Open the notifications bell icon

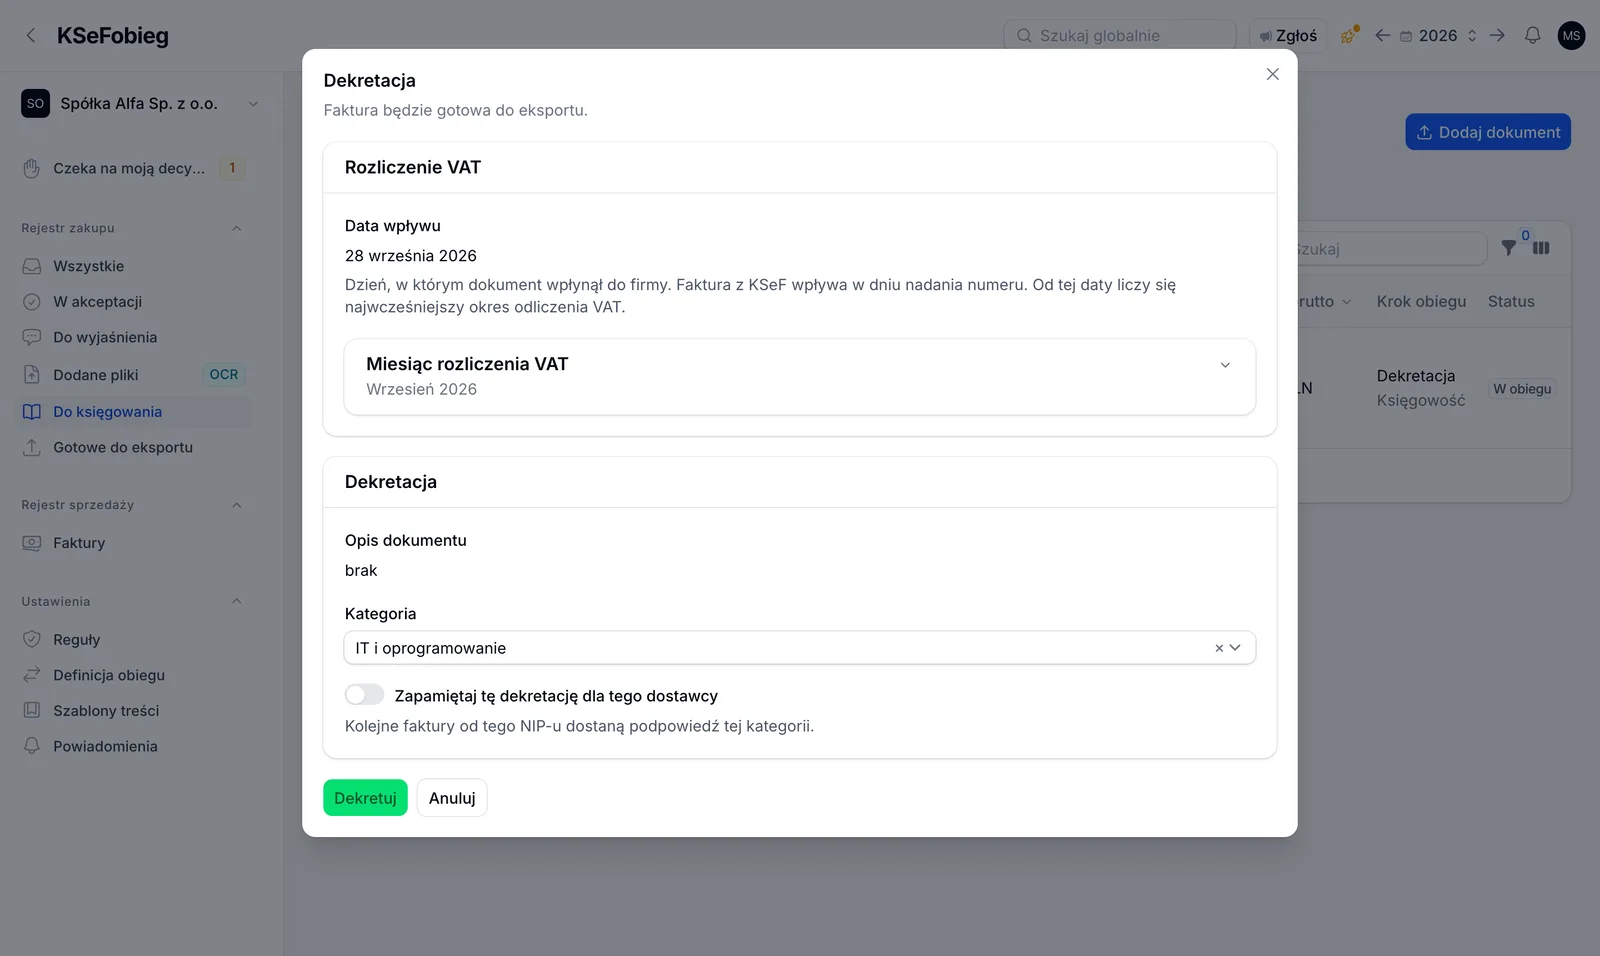tap(1532, 36)
